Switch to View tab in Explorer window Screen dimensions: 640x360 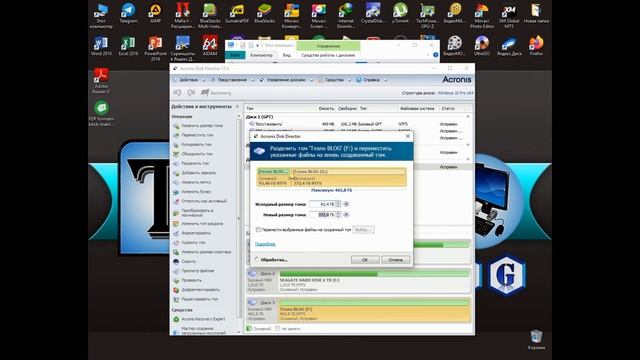287,55
